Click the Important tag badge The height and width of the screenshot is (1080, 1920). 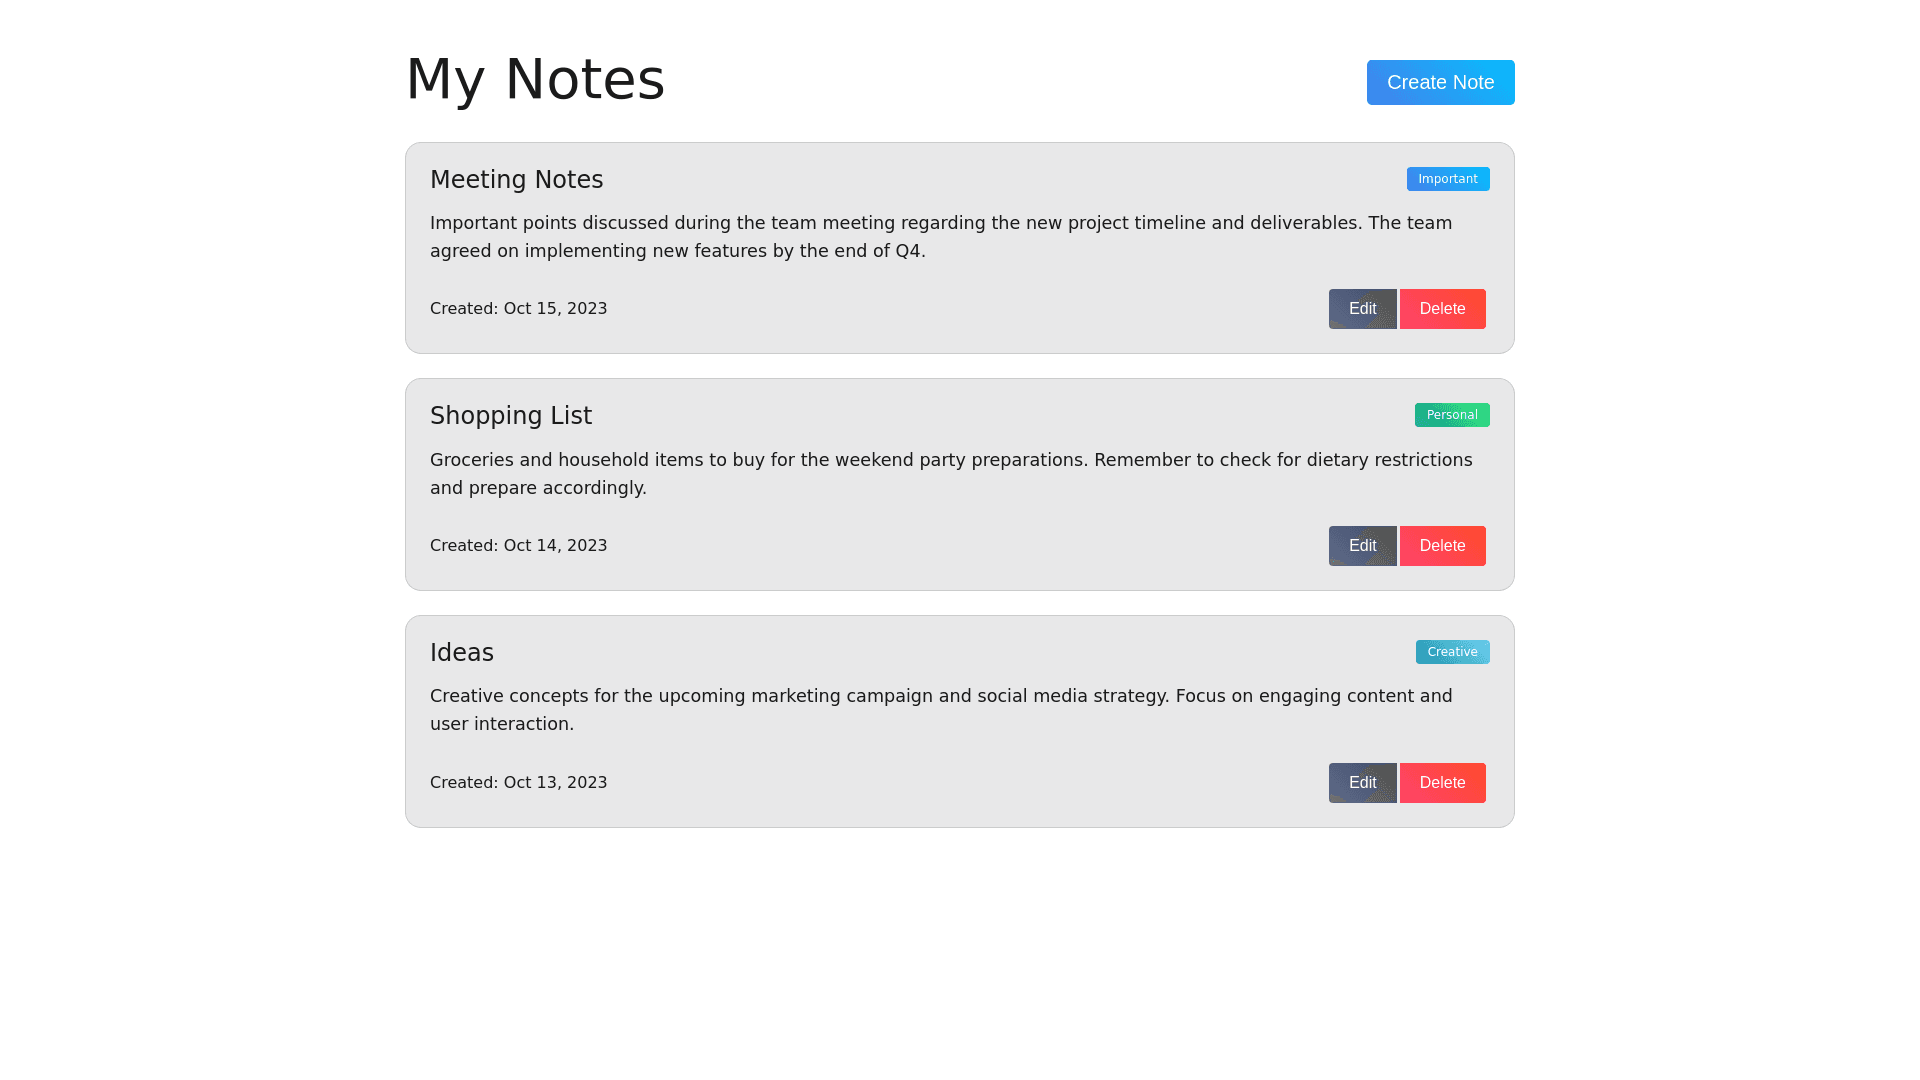point(1447,179)
